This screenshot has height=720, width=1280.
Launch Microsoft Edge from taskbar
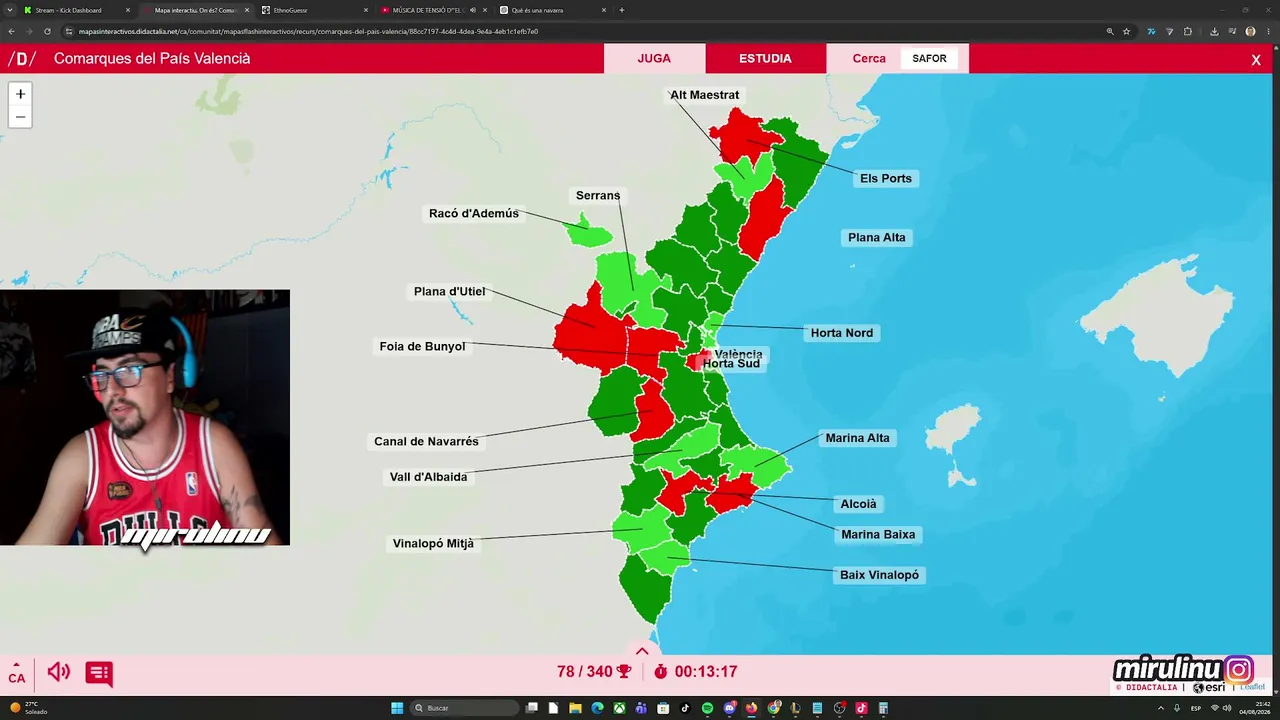click(597, 708)
